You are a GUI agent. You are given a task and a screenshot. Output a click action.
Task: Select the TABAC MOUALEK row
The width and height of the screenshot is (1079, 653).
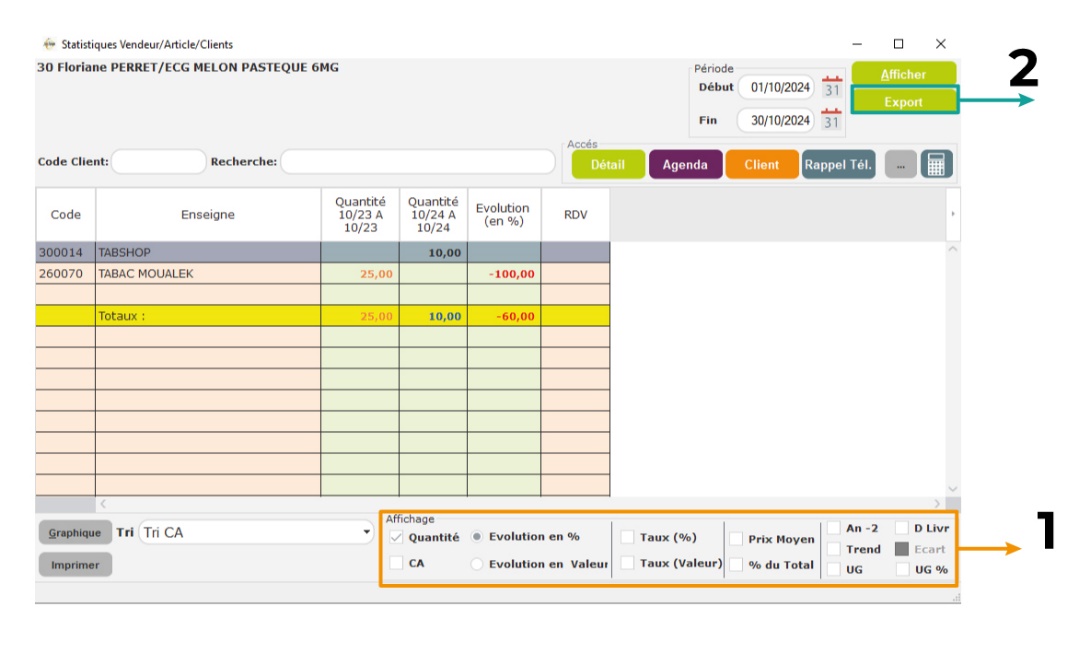point(323,274)
